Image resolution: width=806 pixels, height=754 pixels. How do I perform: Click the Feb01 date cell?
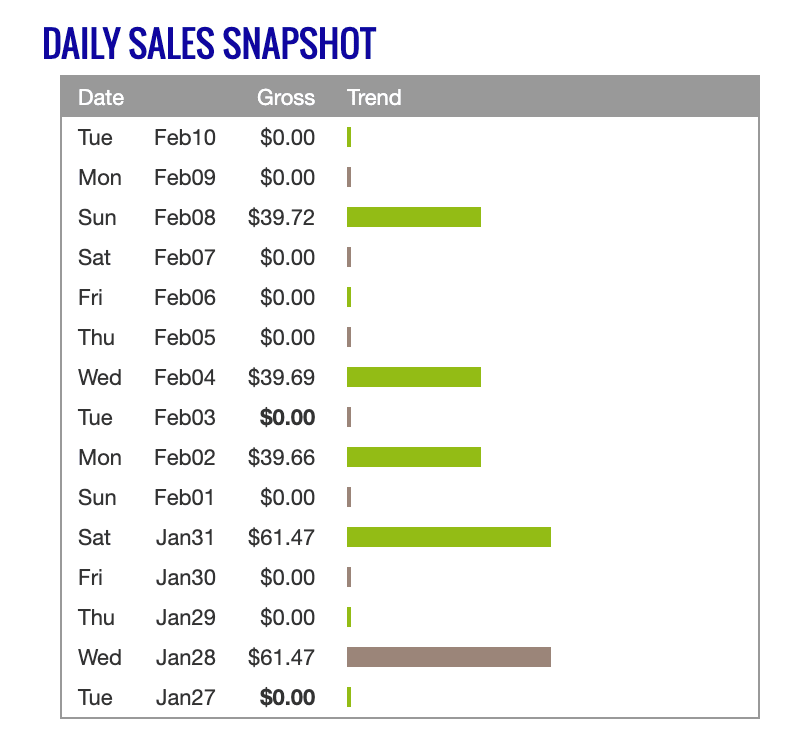(x=185, y=498)
